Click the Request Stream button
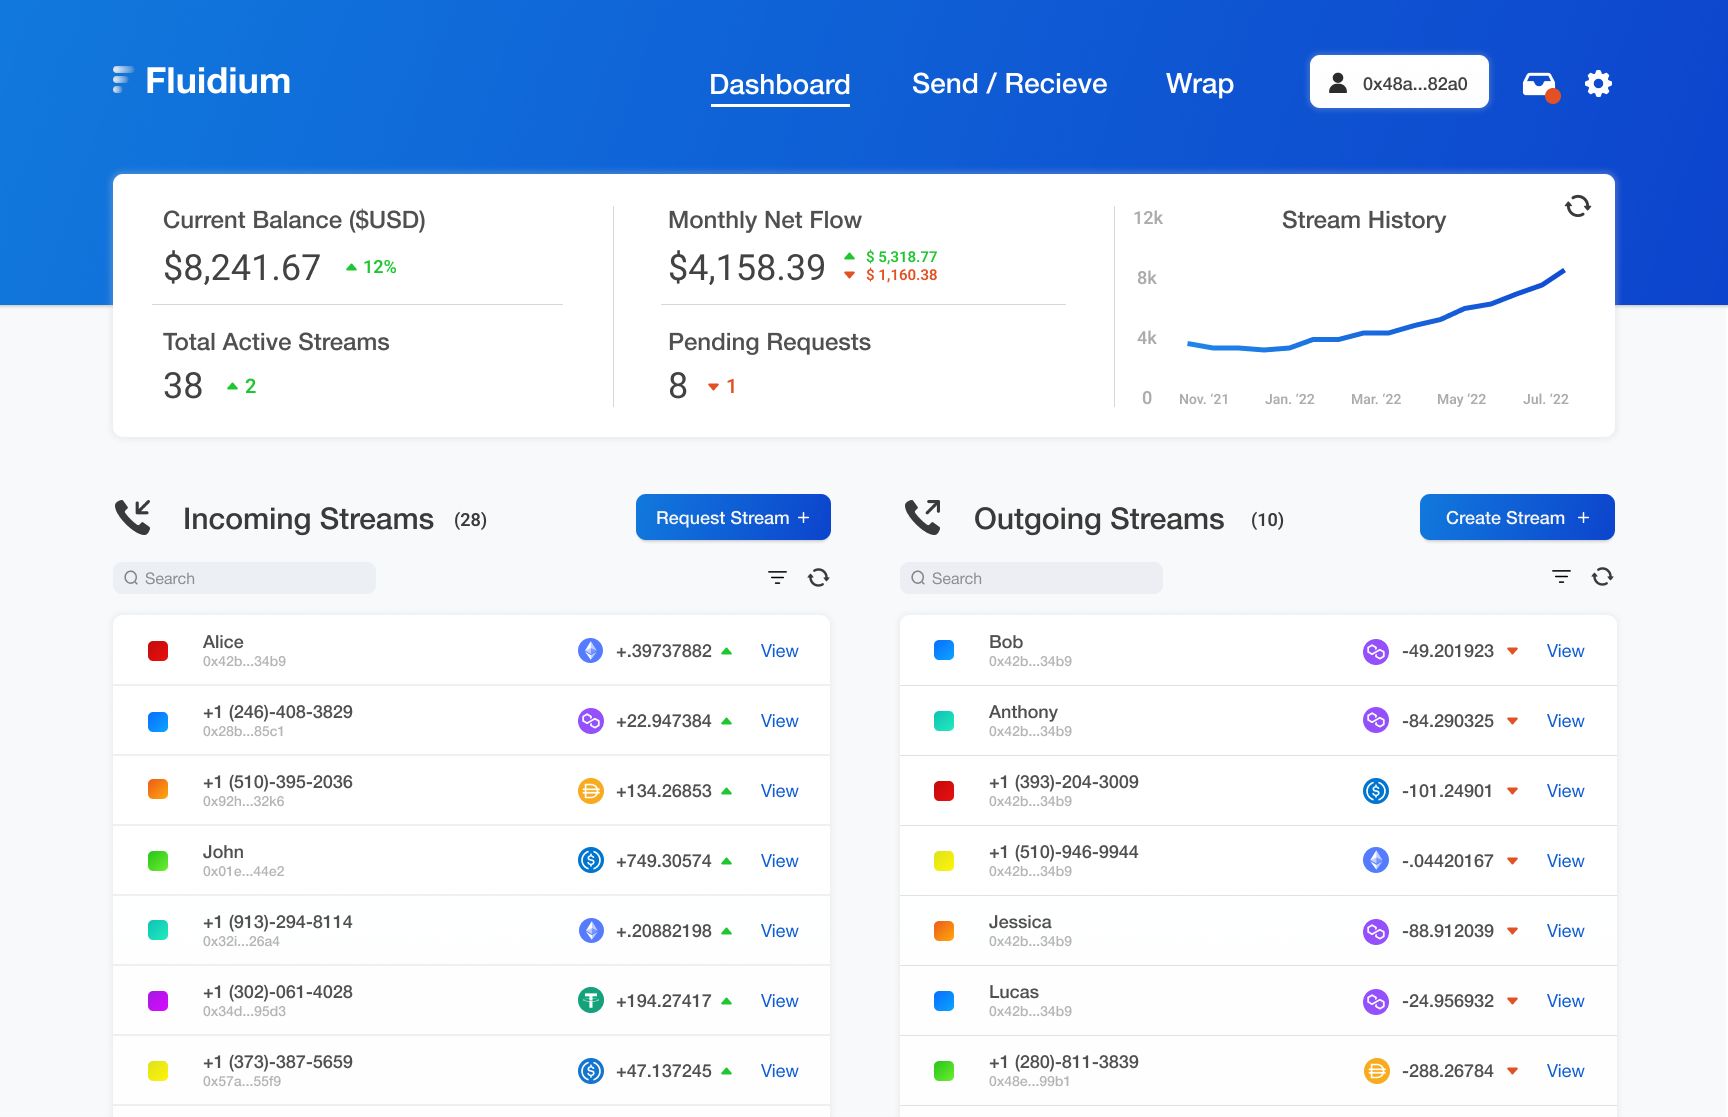The height and width of the screenshot is (1117, 1728). pos(733,517)
